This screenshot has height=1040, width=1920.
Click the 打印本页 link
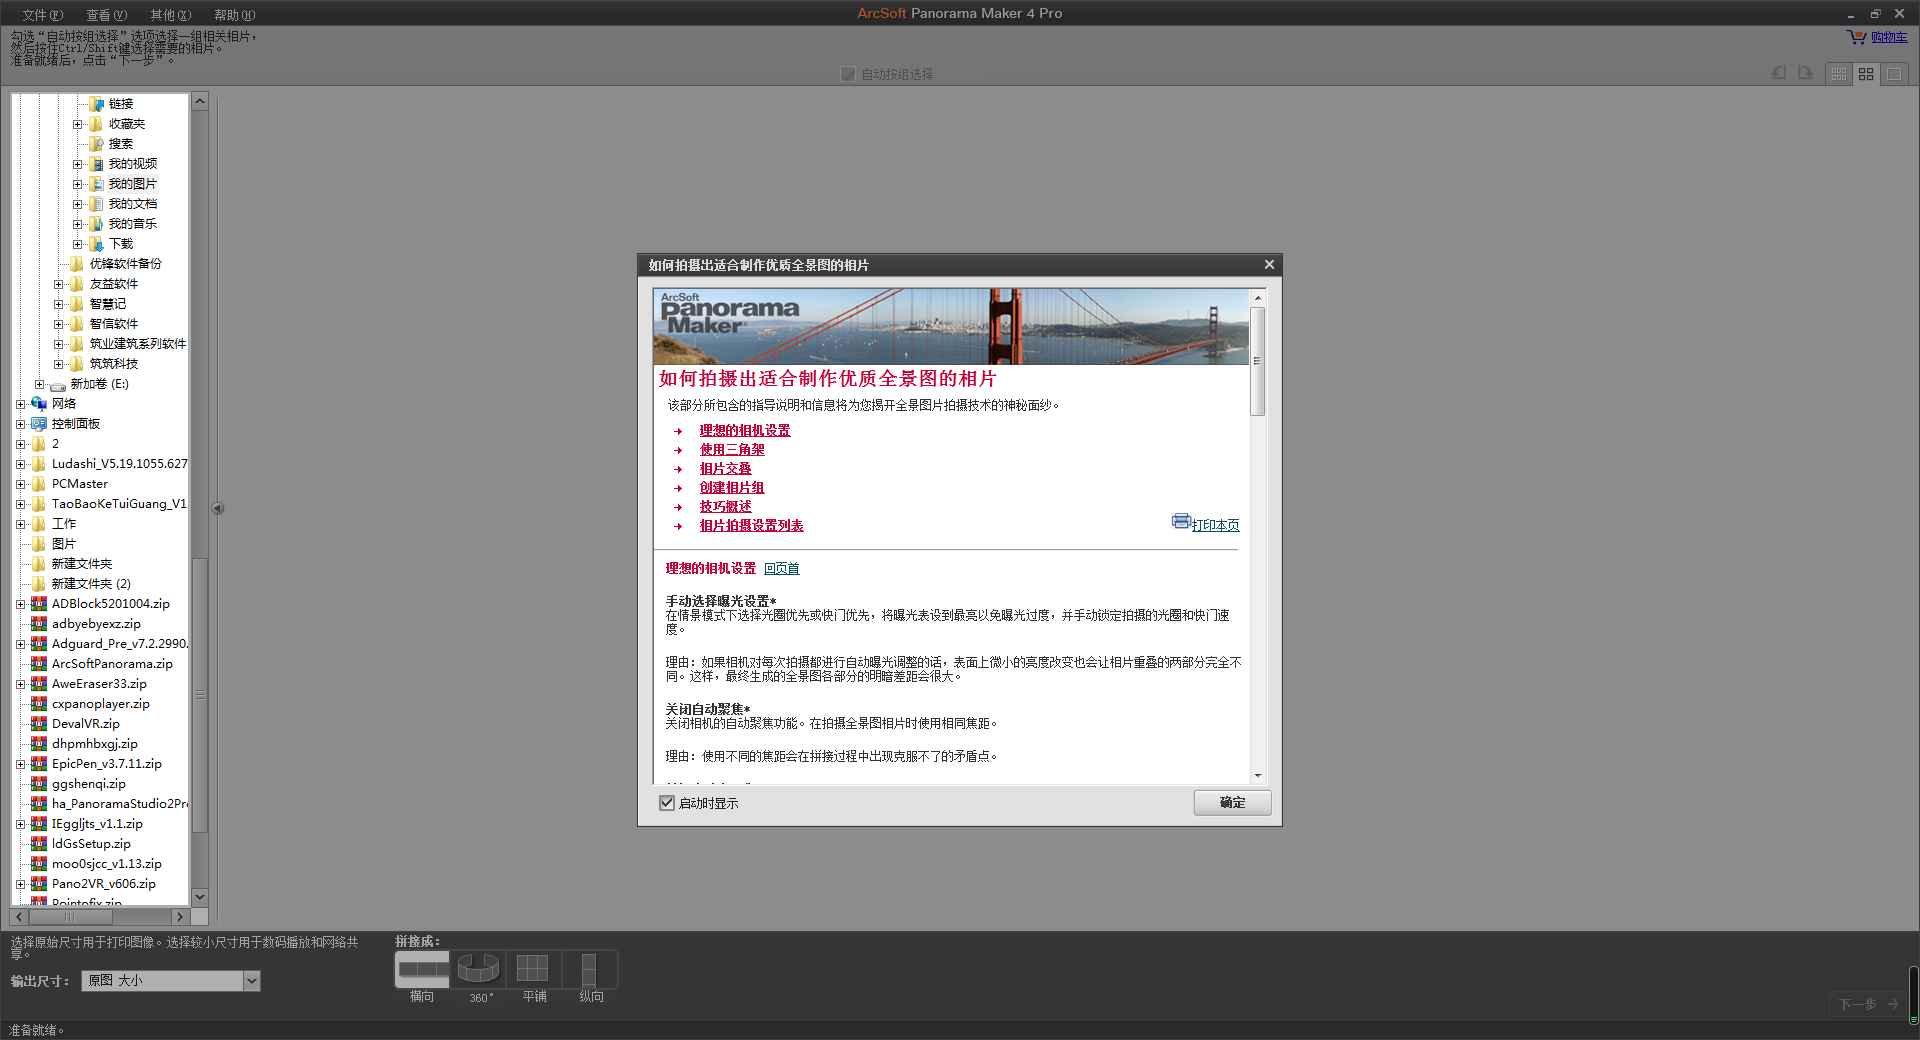[x=1215, y=525]
